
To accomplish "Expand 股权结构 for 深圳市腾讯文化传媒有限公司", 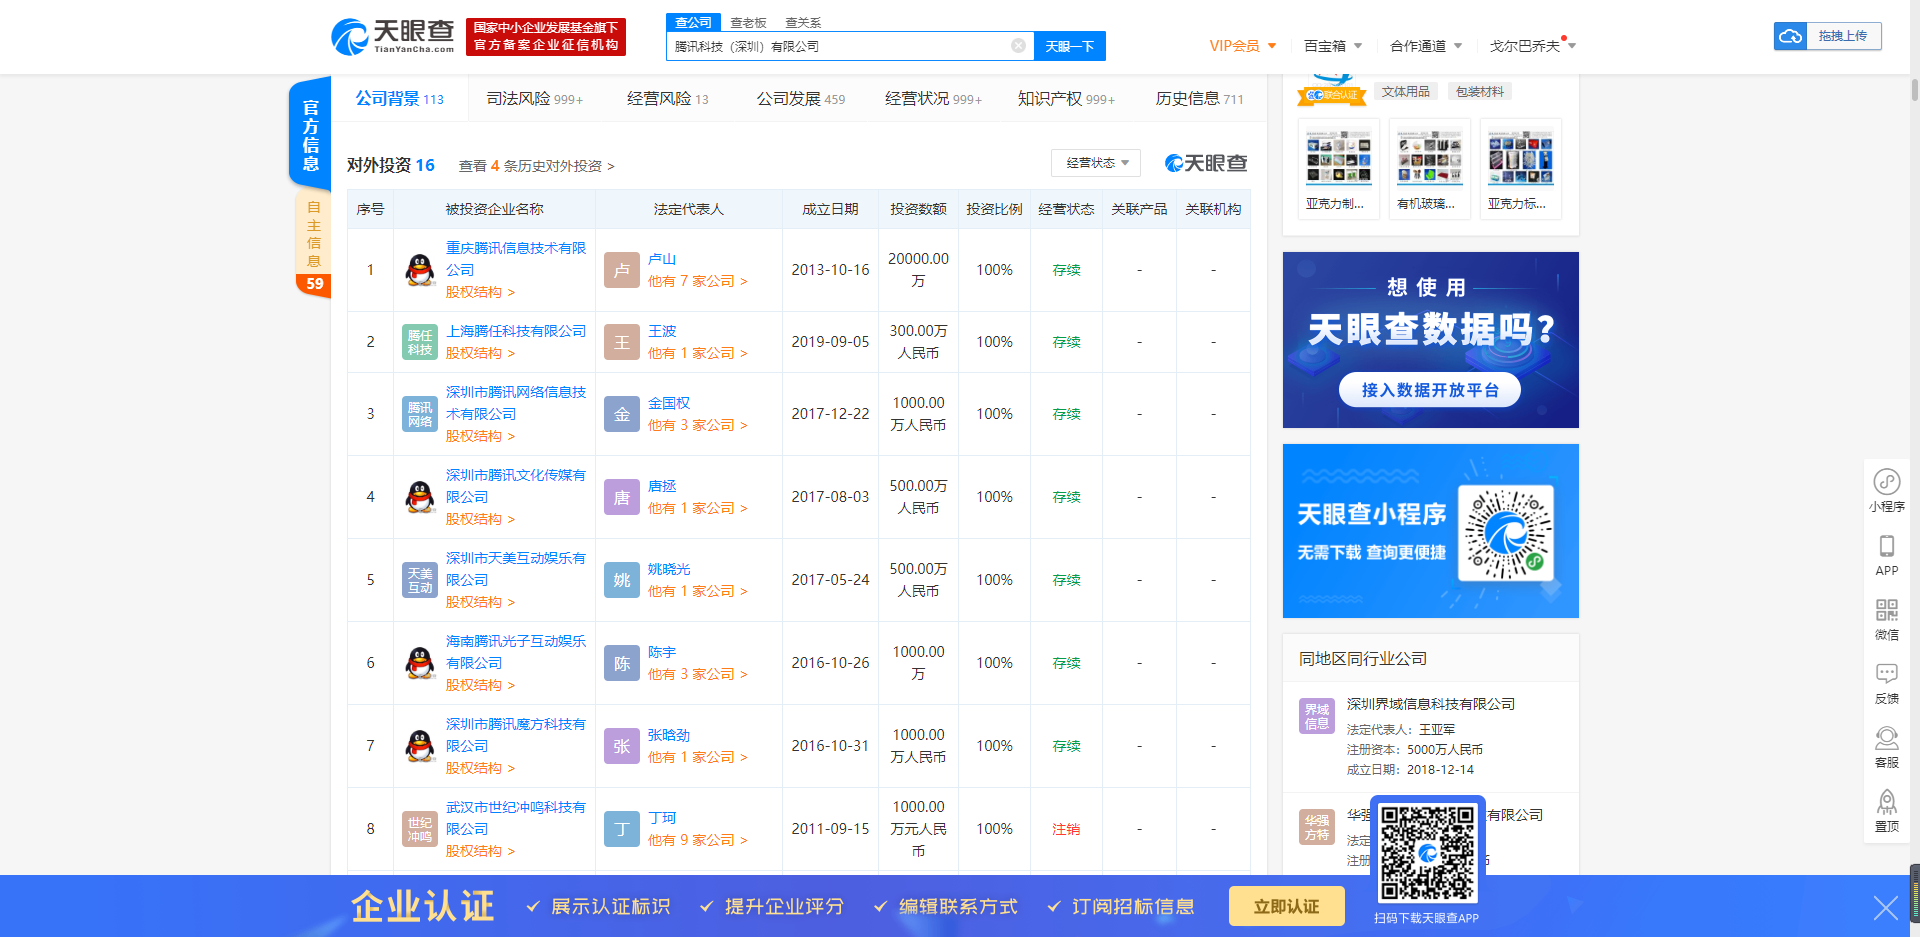I will pos(480,519).
